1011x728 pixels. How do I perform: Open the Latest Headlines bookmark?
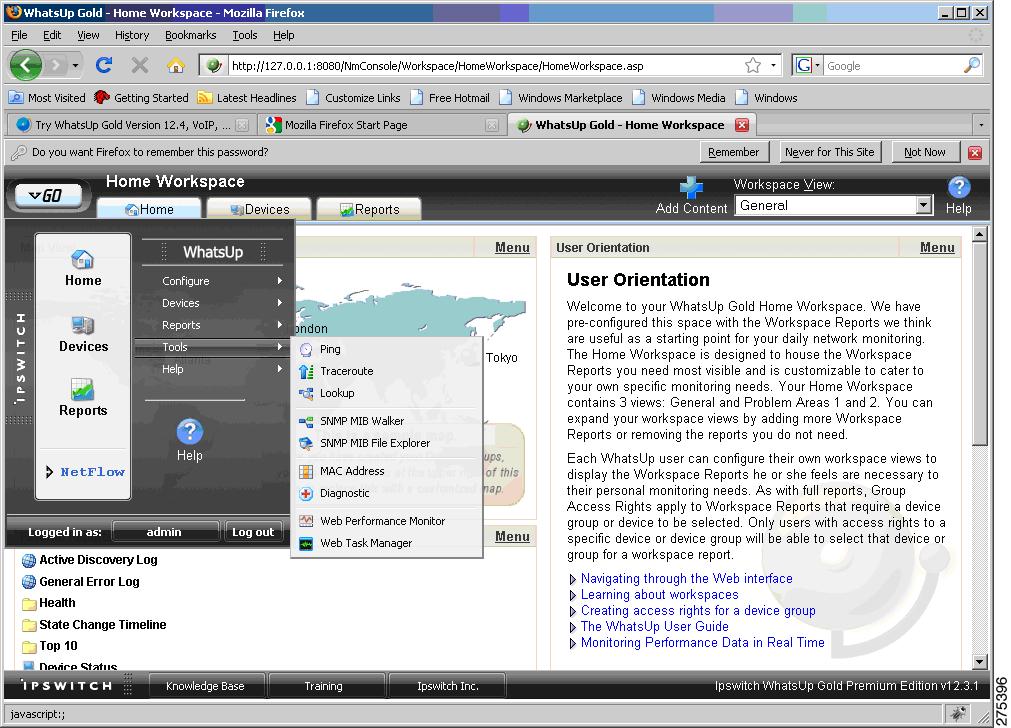(x=247, y=98)
